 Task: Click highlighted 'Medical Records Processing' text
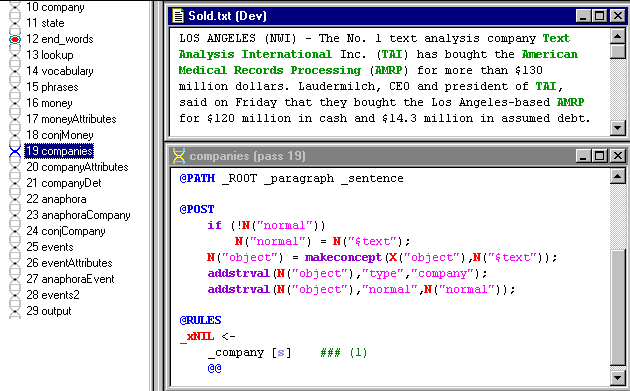click(x=270, y=70)
